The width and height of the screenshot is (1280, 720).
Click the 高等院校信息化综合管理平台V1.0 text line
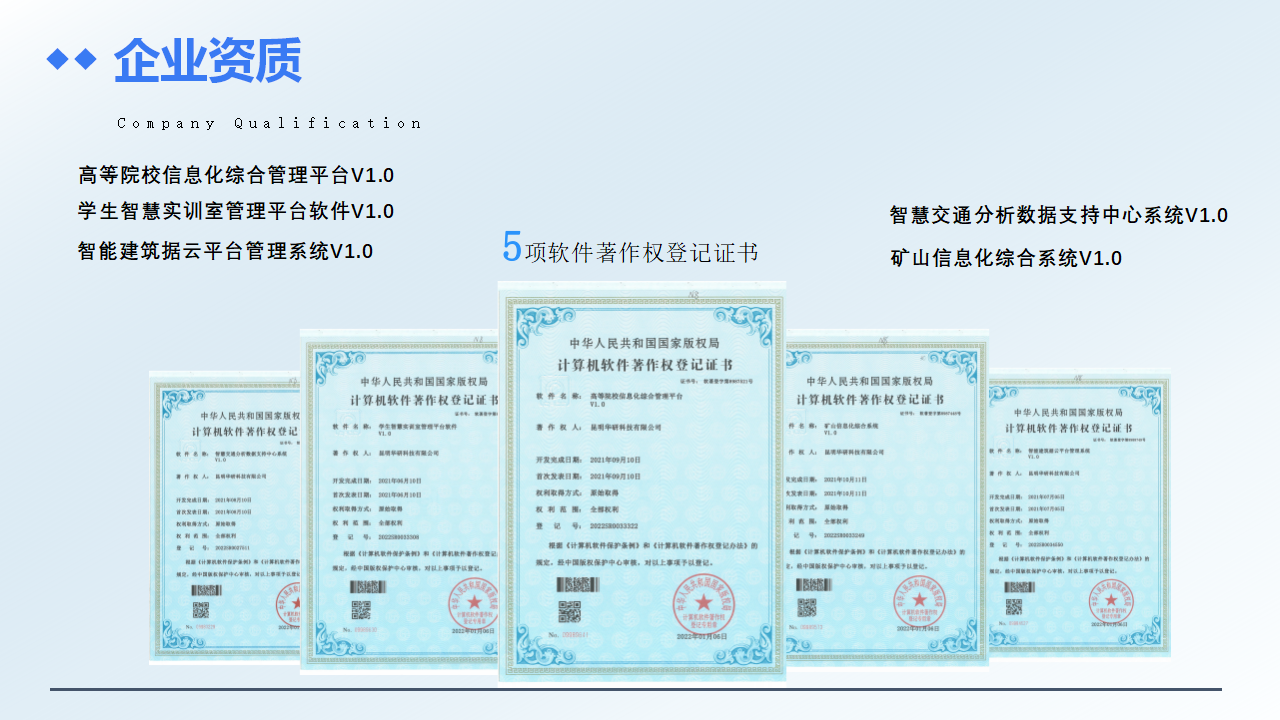tap(236, 176)
